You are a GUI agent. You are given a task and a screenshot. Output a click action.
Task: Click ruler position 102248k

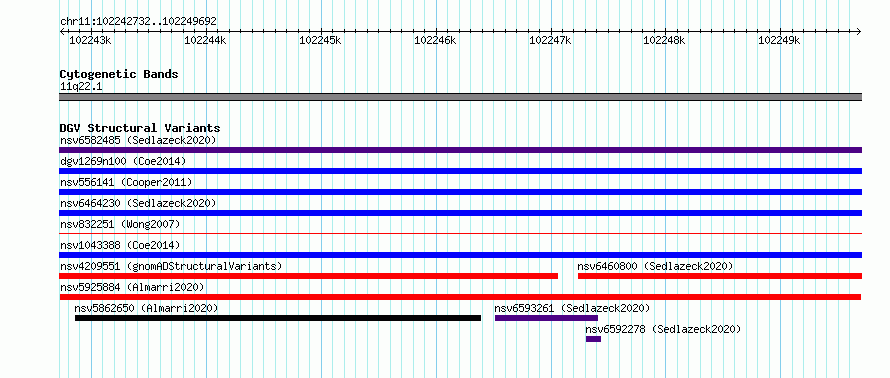[664, 40]
